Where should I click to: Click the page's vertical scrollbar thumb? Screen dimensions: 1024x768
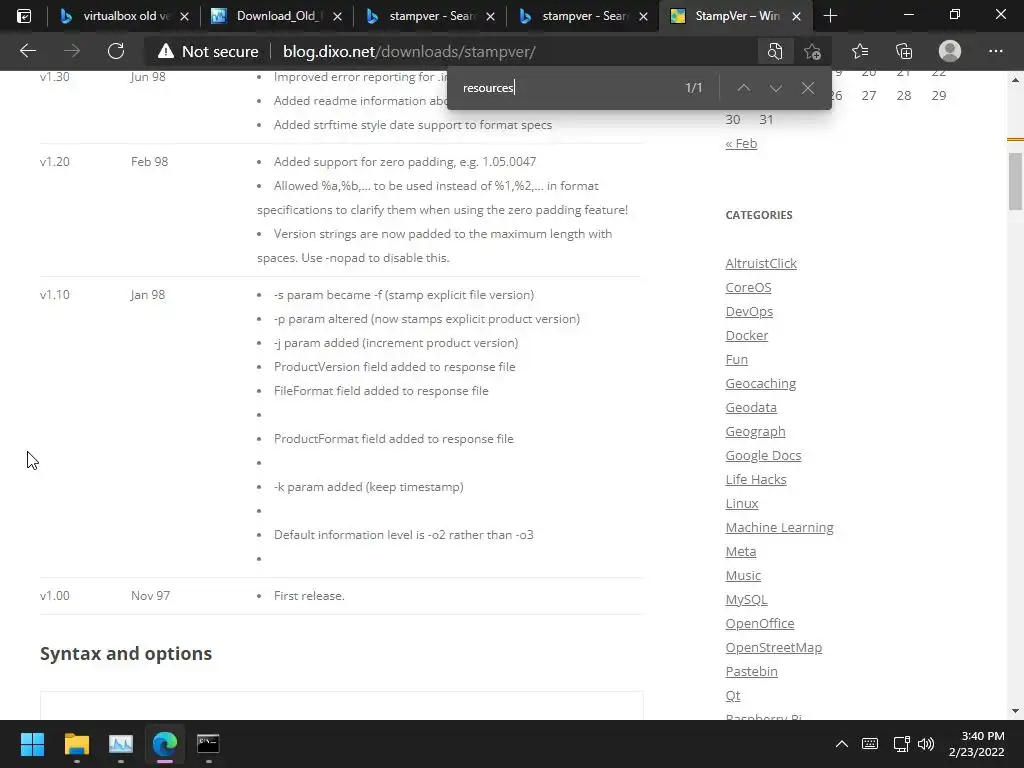(1015, 182)
